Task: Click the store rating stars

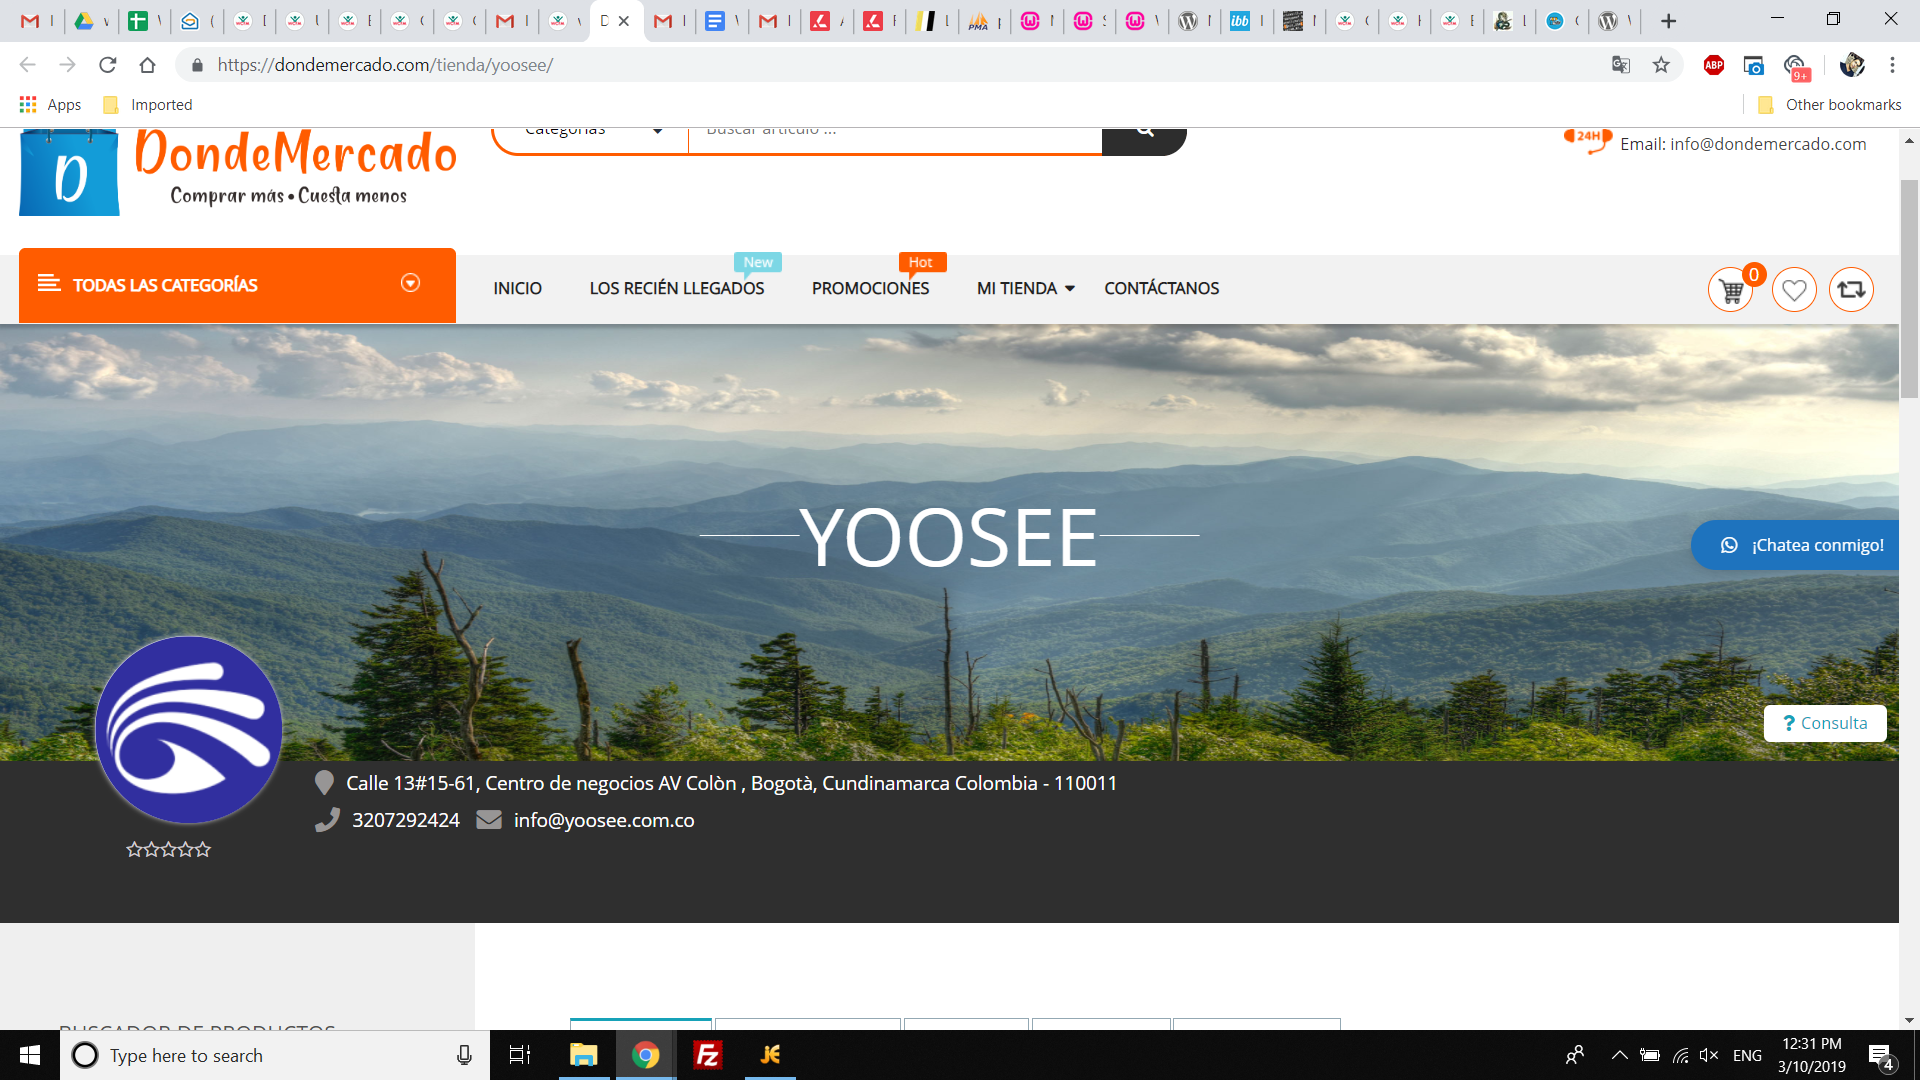Action: 168,850
